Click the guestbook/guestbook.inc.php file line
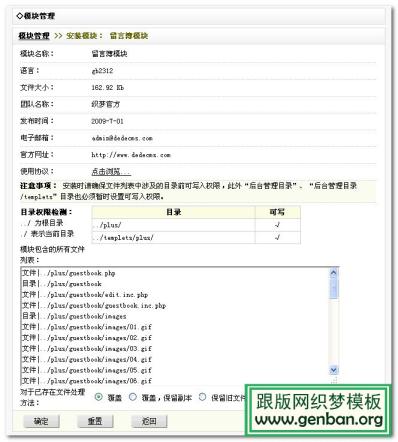Viewport: 398px width, 442px height. tap(94, 305)
